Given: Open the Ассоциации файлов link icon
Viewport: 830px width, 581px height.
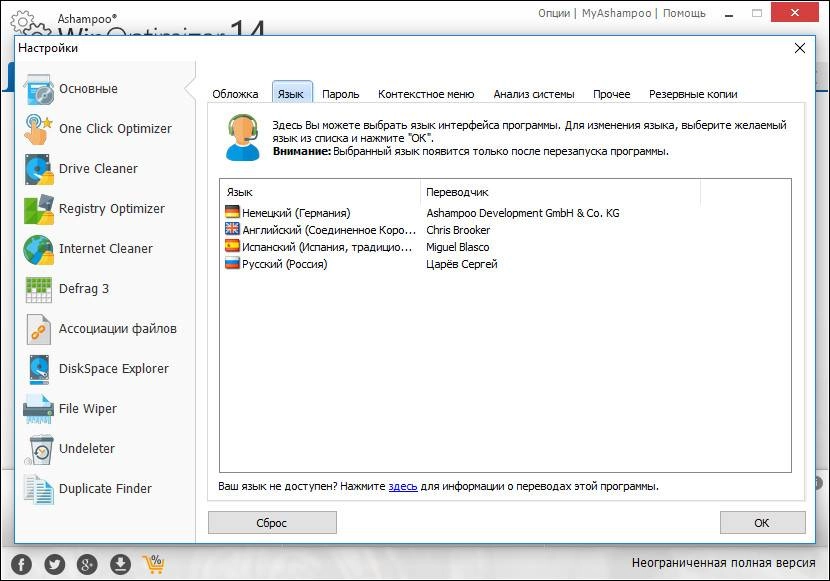Looking at the screenshot, I should pyautogui.click(x=39, y=329).
